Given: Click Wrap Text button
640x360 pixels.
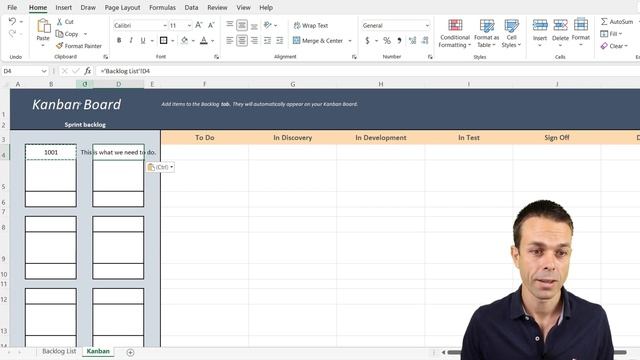Looking at the screenshot, I should point(311,25).
